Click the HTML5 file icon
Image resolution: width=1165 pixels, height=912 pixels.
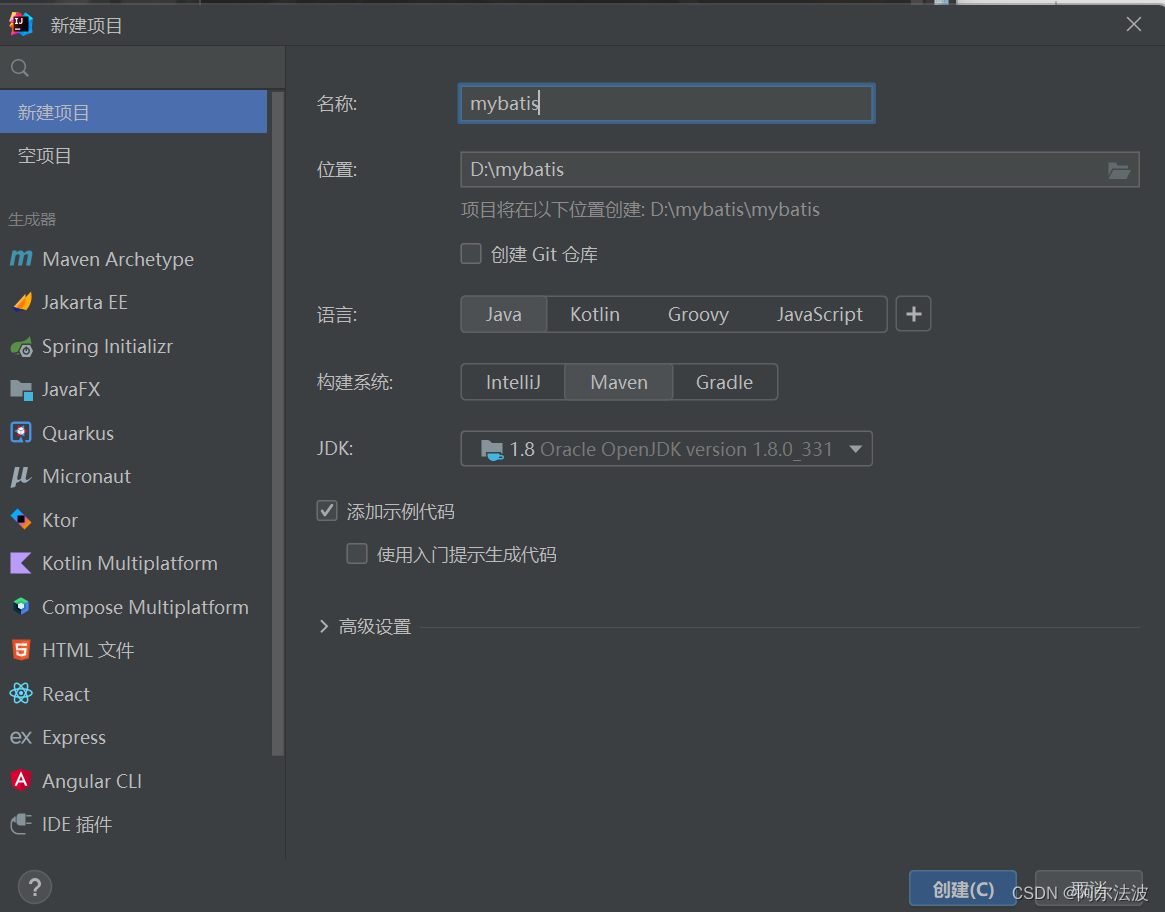(21, 650)
